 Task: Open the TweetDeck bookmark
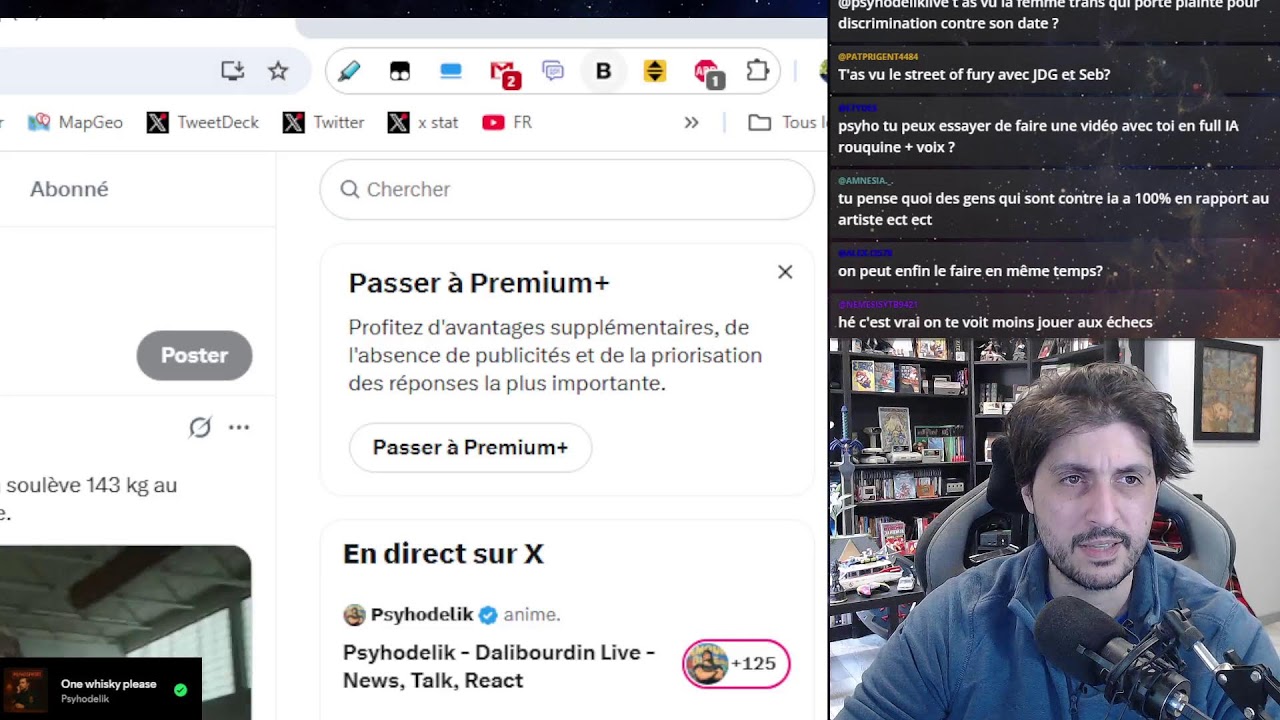click(x=203, y=122)
